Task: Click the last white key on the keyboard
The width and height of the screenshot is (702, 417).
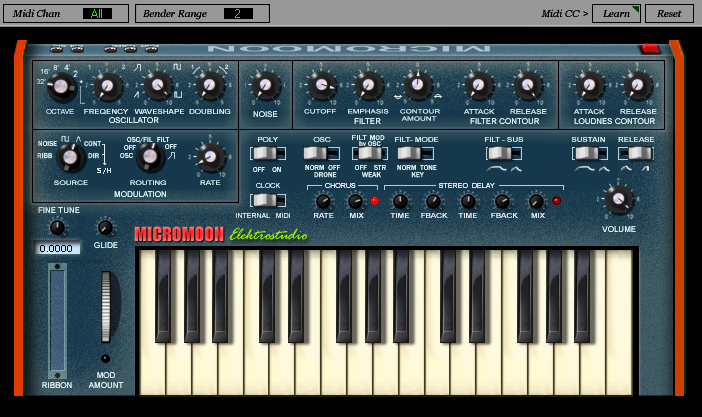Action: click(618, 322)
